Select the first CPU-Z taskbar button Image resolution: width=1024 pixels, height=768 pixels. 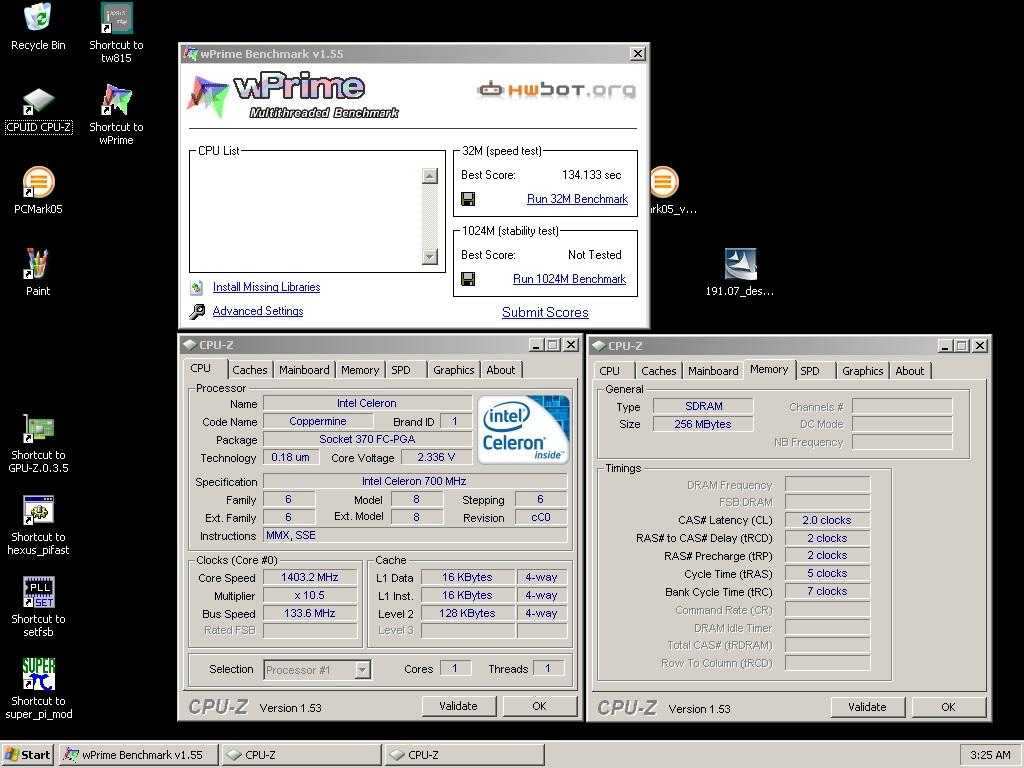tap(301, 755)
